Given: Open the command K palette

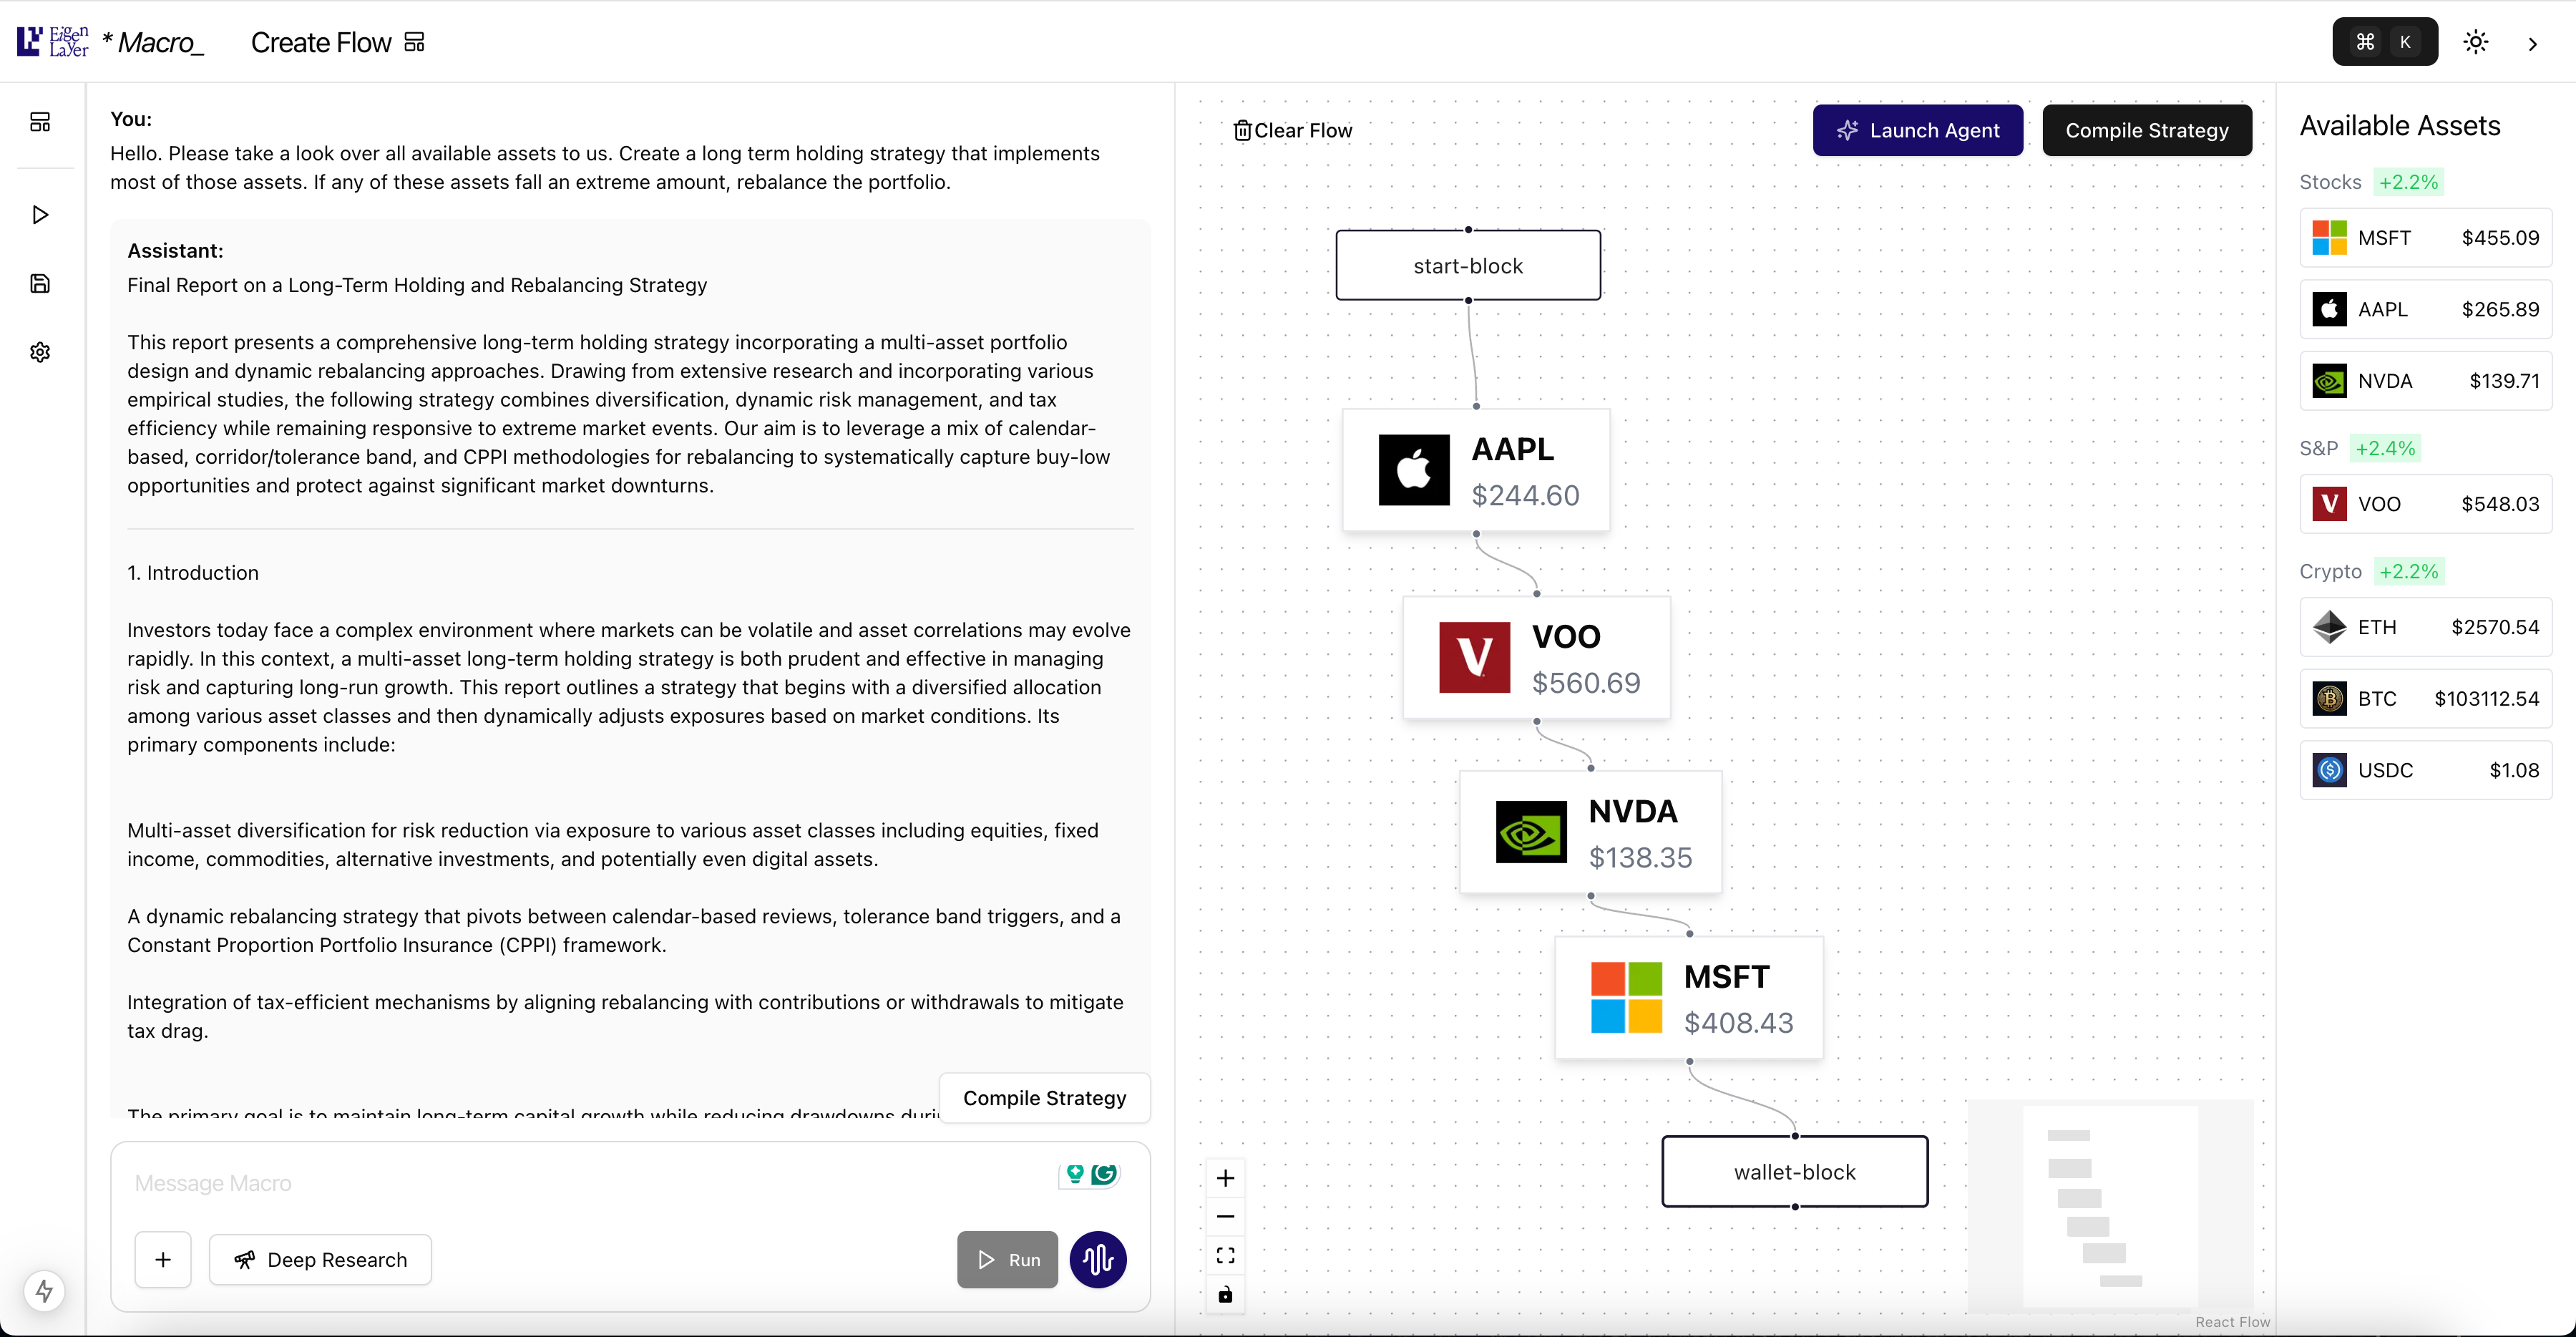Looking at the screenshot, I should (x=2384, y=42).
